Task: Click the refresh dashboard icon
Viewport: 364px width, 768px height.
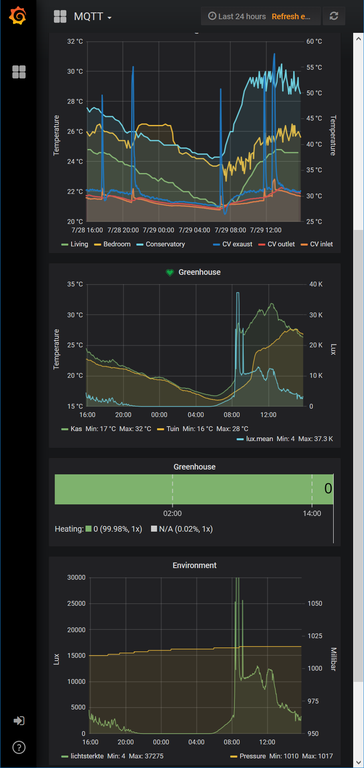Action: pos(334,16)
